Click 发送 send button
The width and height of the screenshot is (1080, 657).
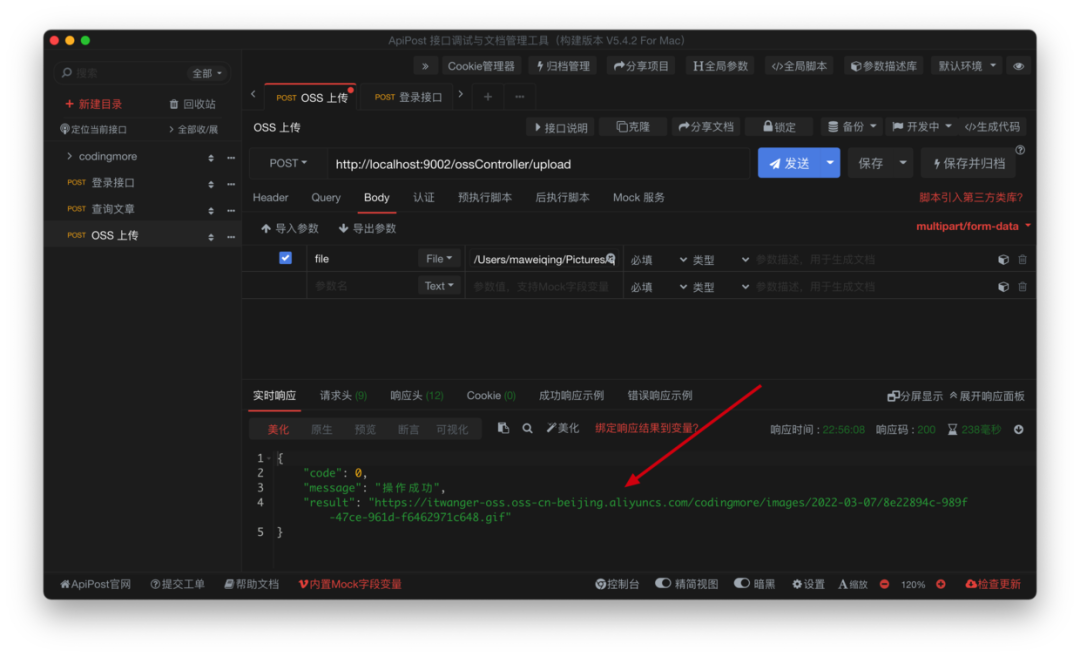[x=789, y=163]
